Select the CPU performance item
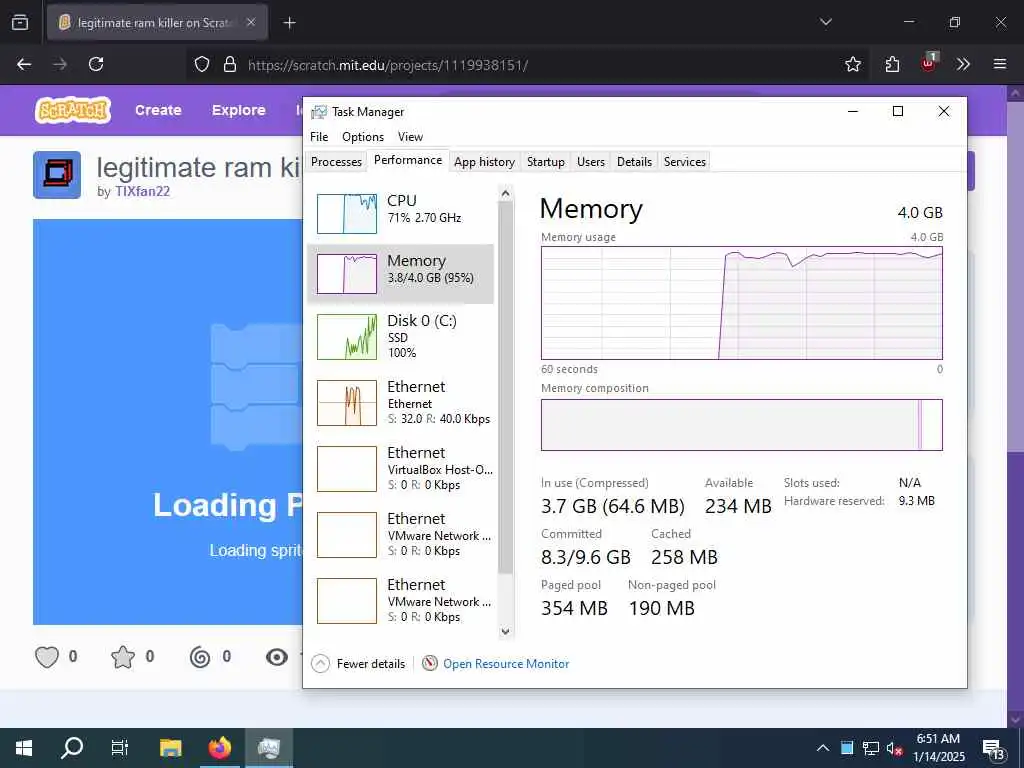This screenshot has height=768, width=1024. click(x=400, y=212)
